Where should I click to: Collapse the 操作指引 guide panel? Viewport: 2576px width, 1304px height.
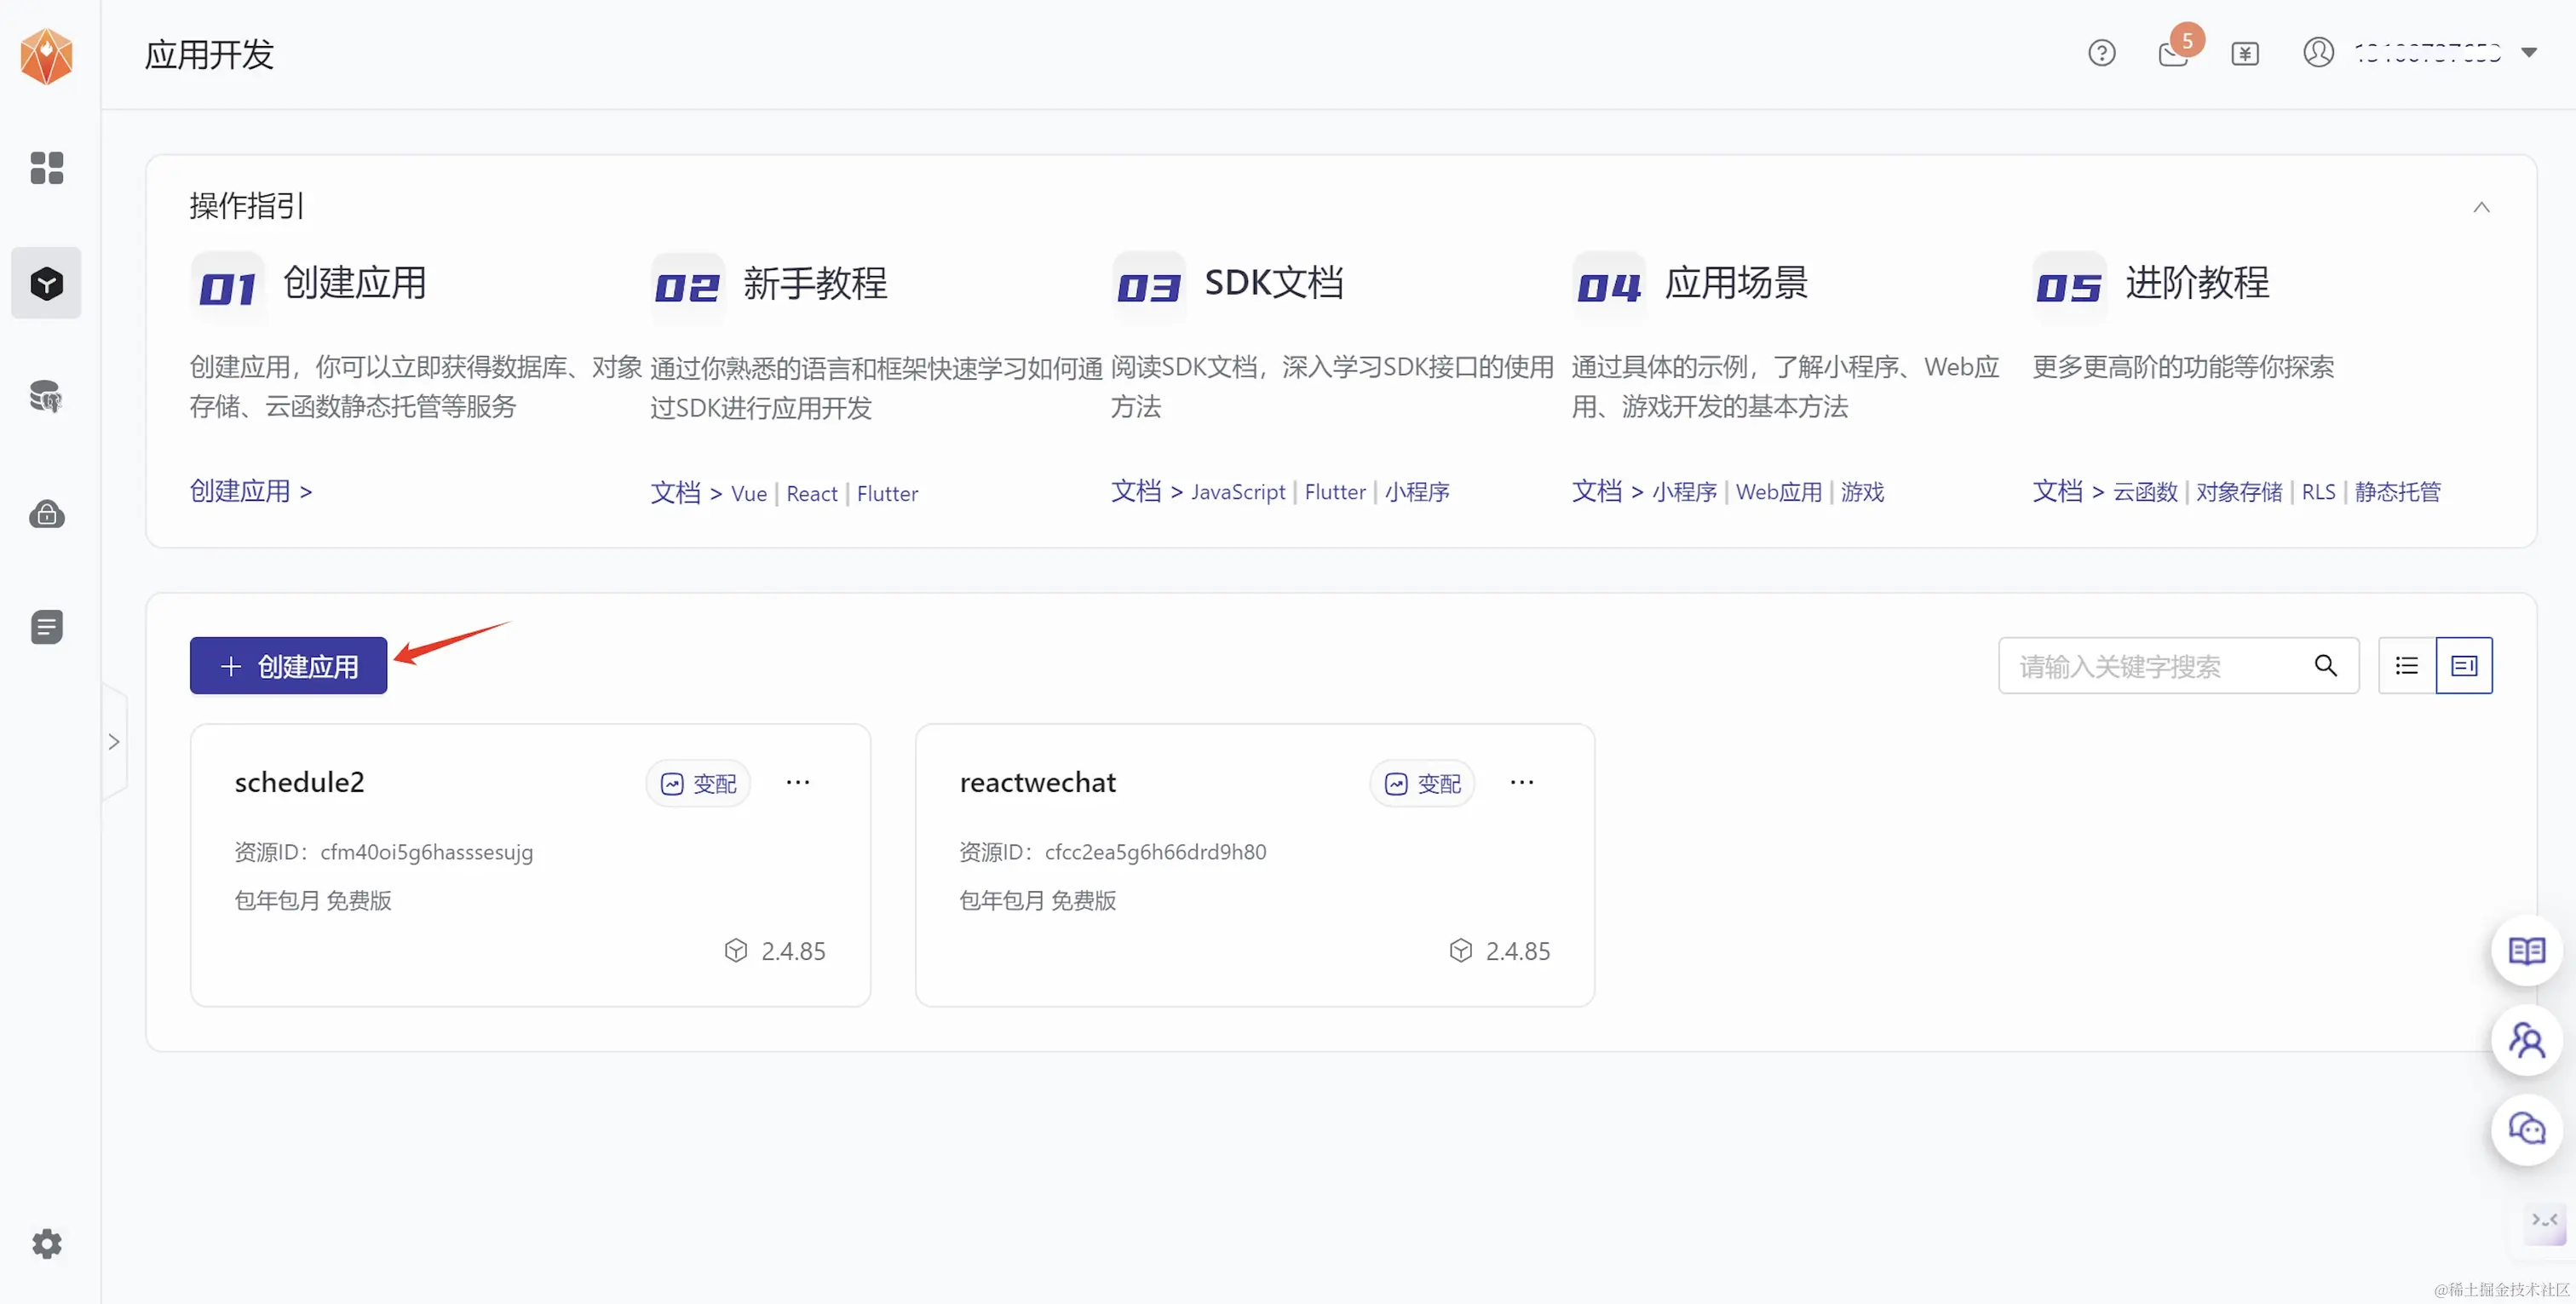2481,207
